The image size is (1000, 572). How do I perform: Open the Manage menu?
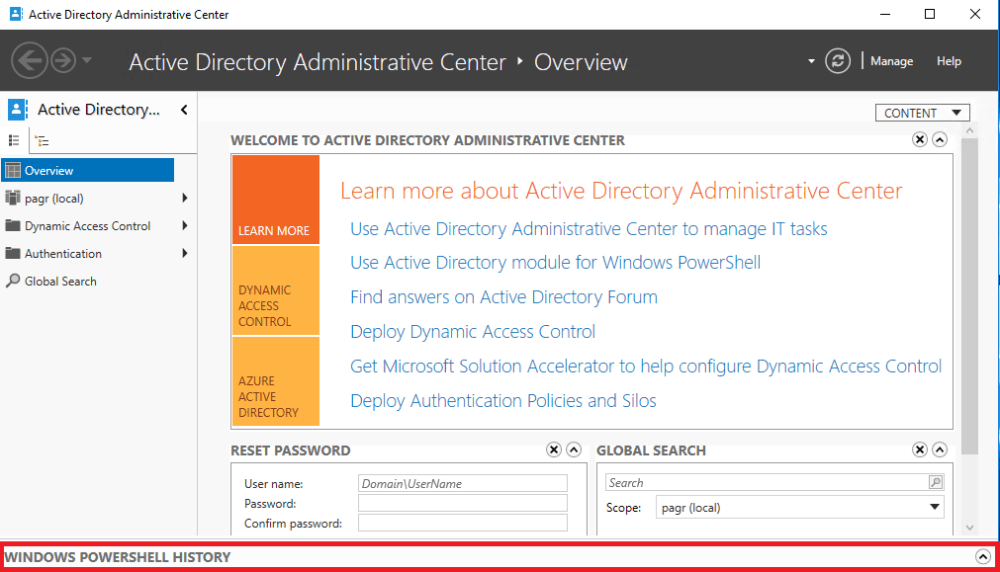click(x=891, y=61)
